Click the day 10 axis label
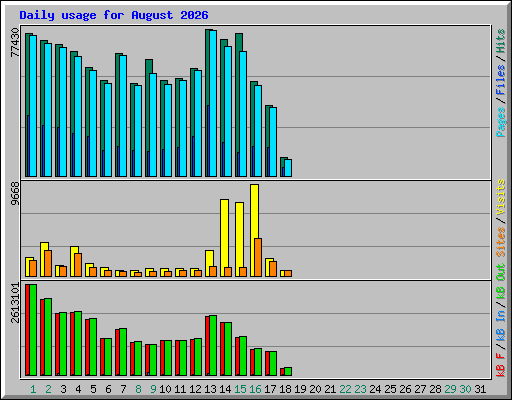The width and height of the screenshot is (512, 400). click(x=165, y=389)
